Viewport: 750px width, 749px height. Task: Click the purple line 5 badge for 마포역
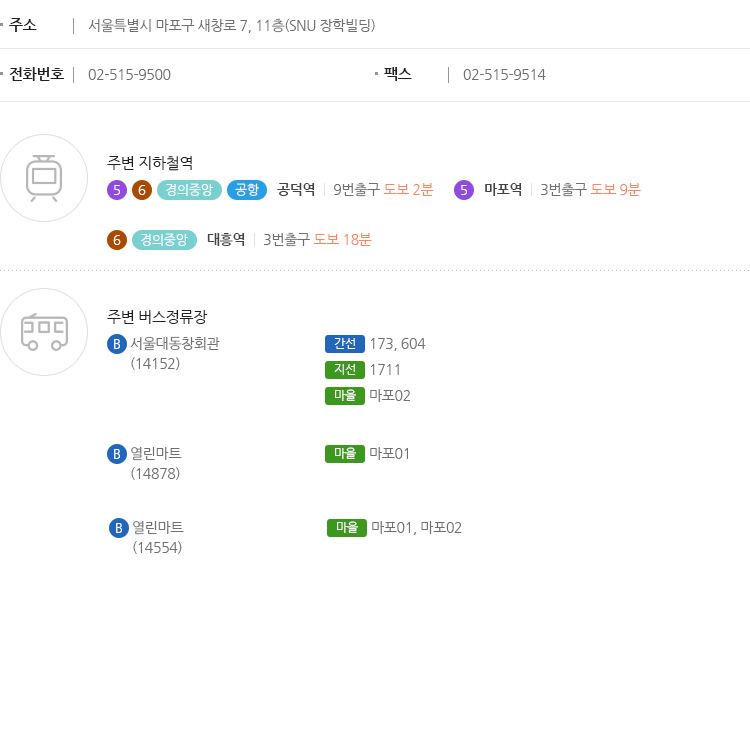(x=463, y=190)
